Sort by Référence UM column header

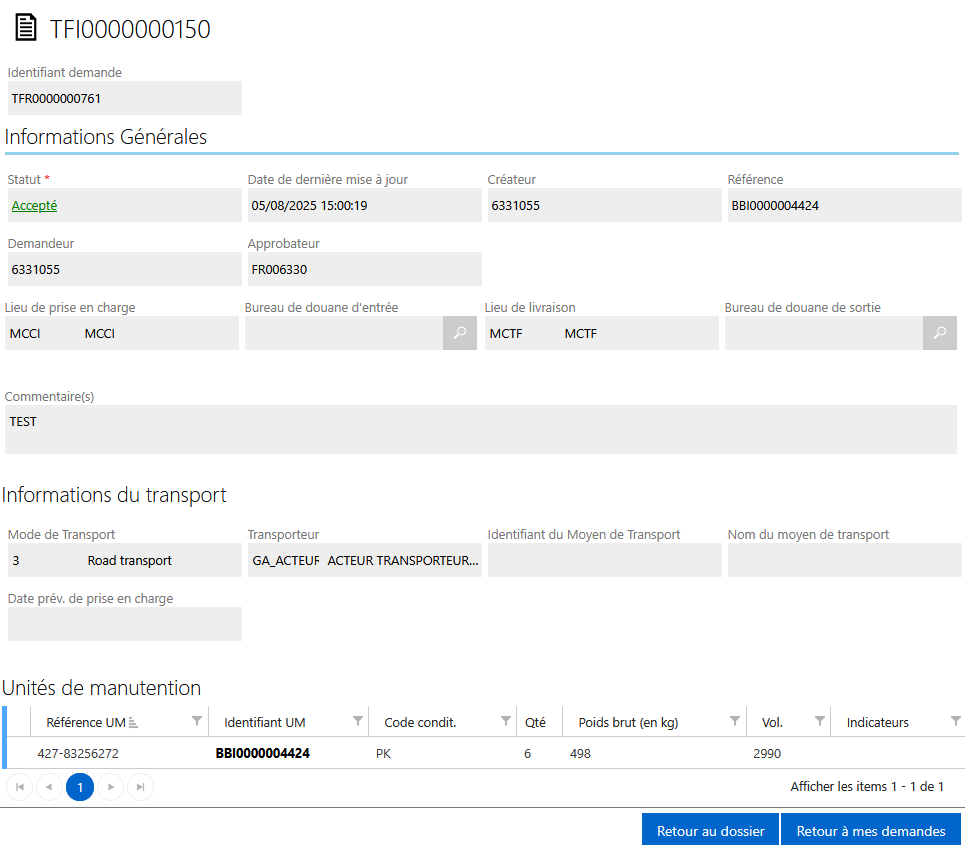[86, 722]
